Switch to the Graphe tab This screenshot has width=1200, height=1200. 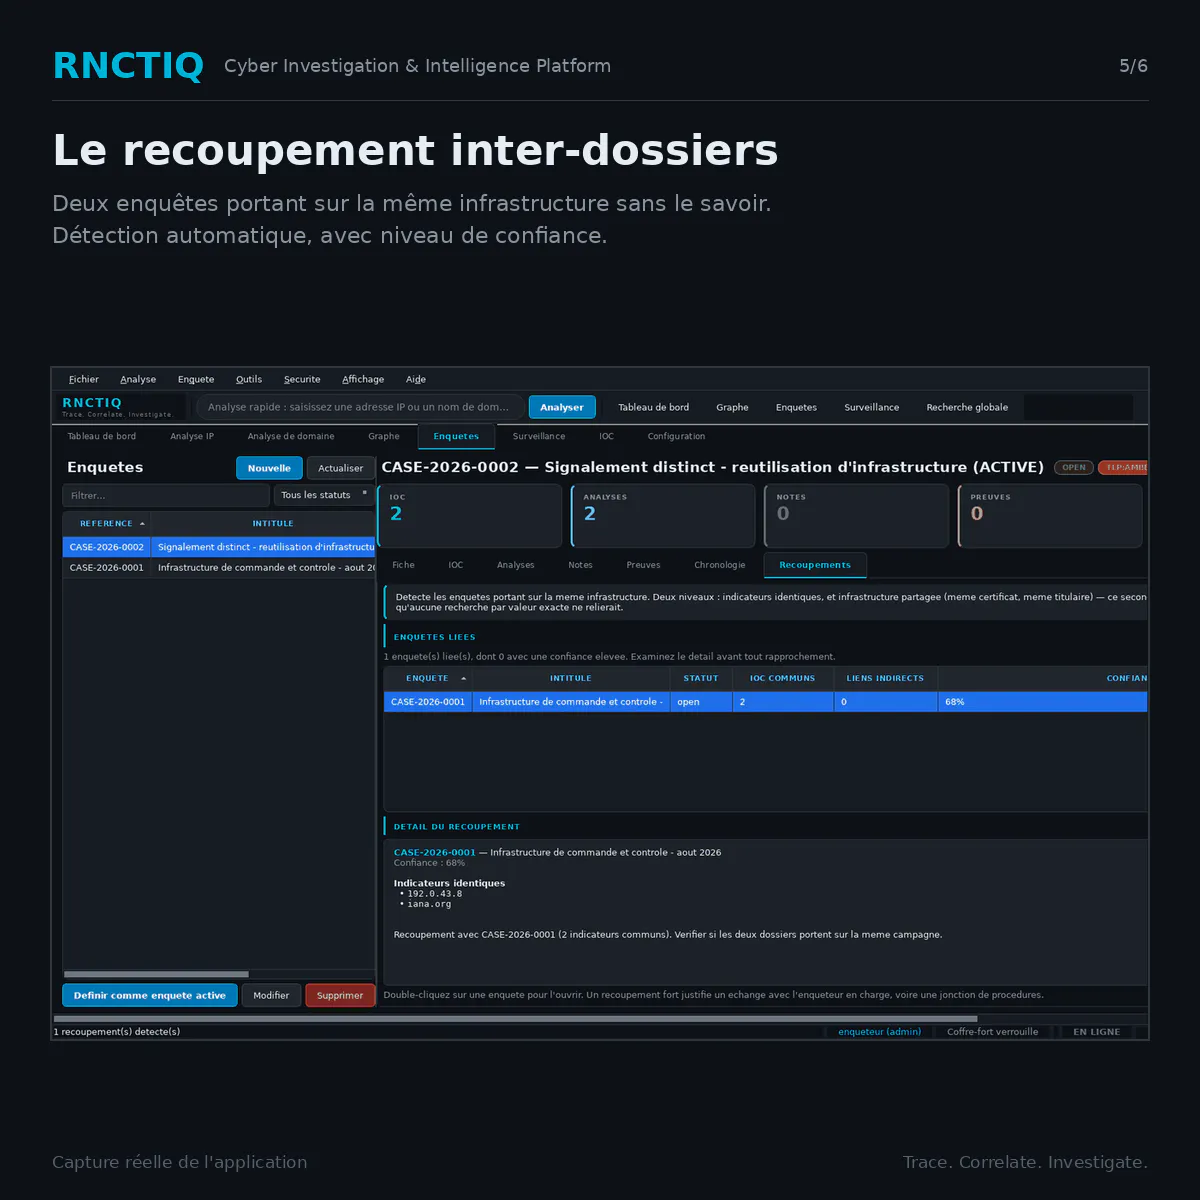click(384, 436)
